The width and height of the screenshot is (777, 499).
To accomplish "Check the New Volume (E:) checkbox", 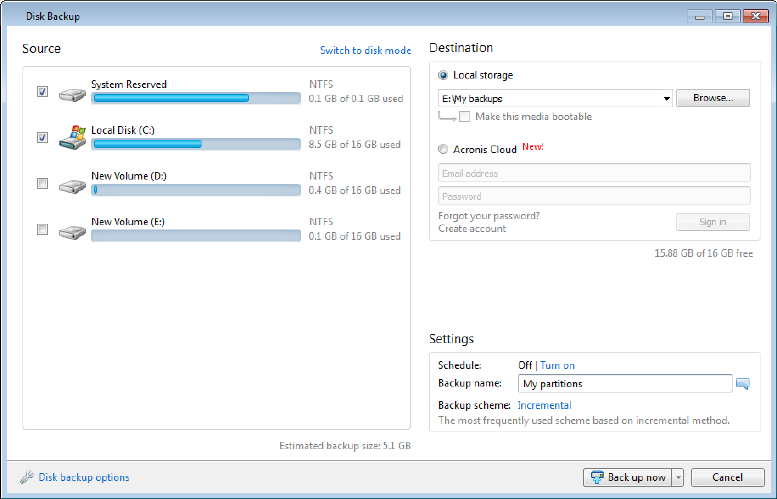I will (42, 230).
